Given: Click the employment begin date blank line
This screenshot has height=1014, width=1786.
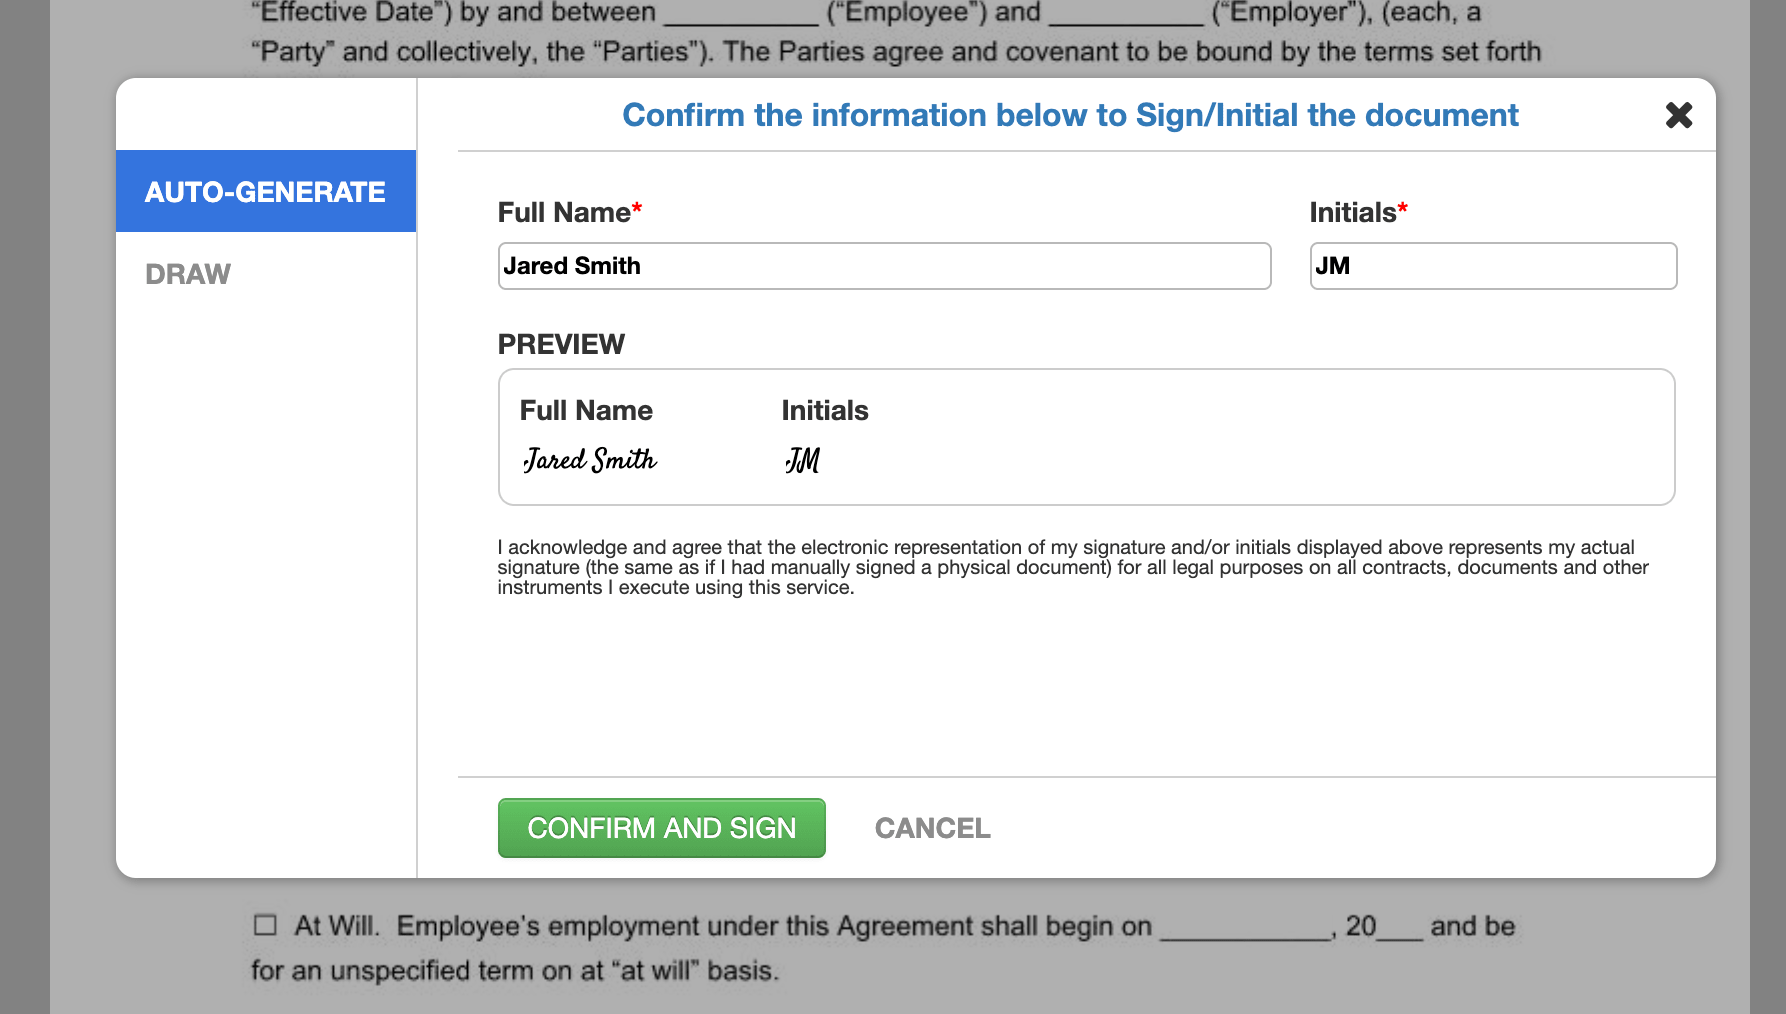Looking at the screenshot, I should click(1245, 929).
